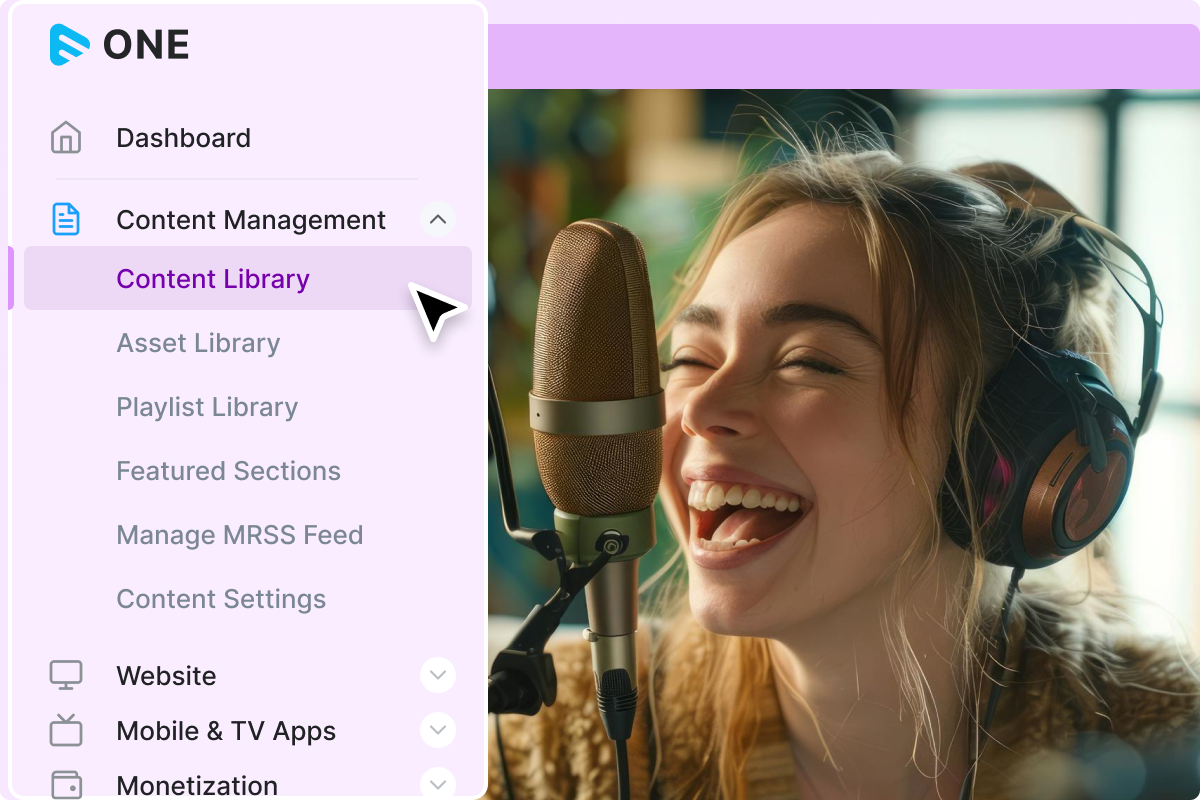1200x800 pixels.
Task: Click the Dashboard home icon
Action: (66, 138)
